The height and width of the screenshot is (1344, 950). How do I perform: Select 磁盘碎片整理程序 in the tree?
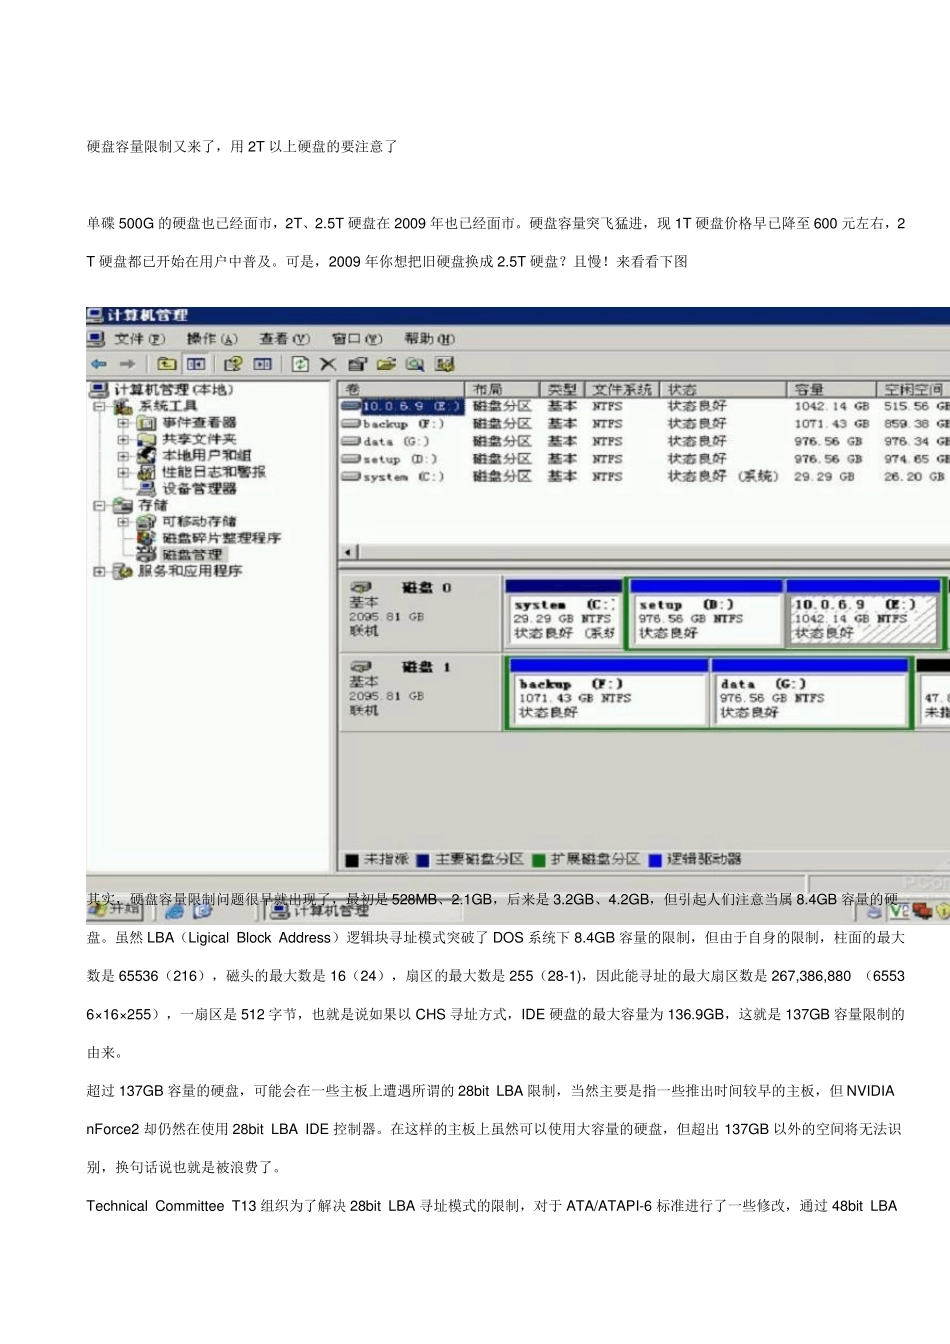[x=221, y=538]
